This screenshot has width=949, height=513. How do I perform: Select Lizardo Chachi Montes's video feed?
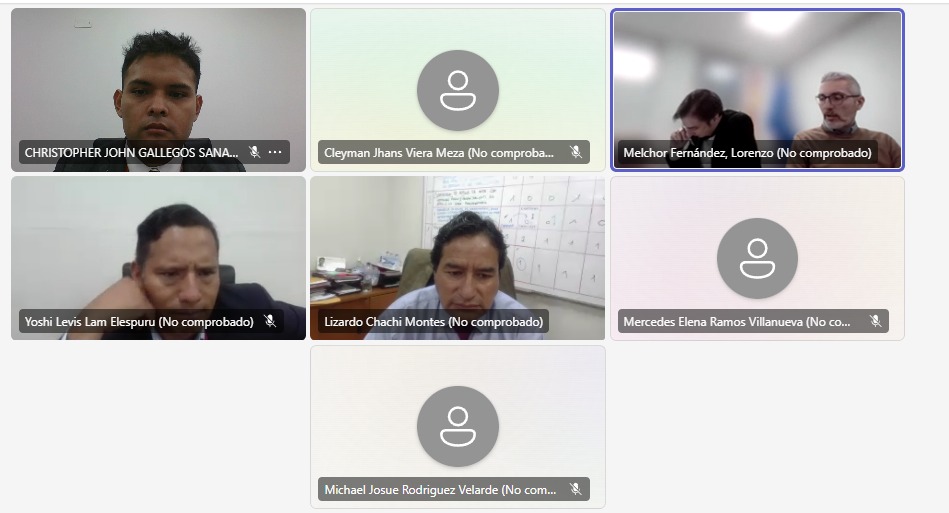(458, 258)
